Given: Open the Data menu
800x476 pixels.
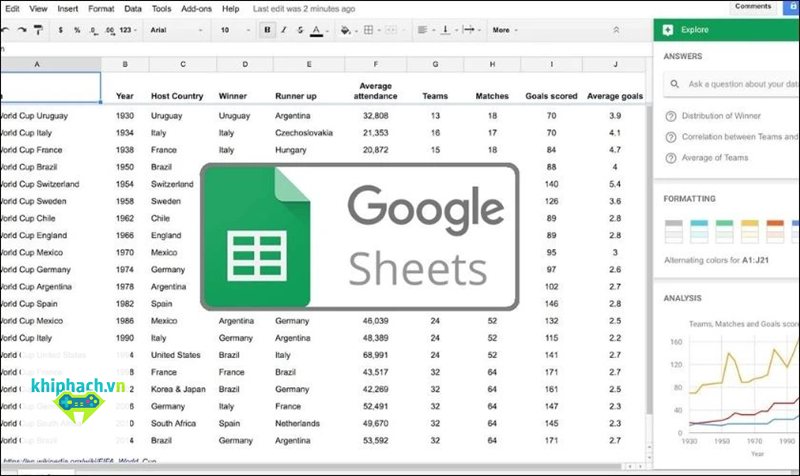Looking at the screenshot, I should pos(133,9).
